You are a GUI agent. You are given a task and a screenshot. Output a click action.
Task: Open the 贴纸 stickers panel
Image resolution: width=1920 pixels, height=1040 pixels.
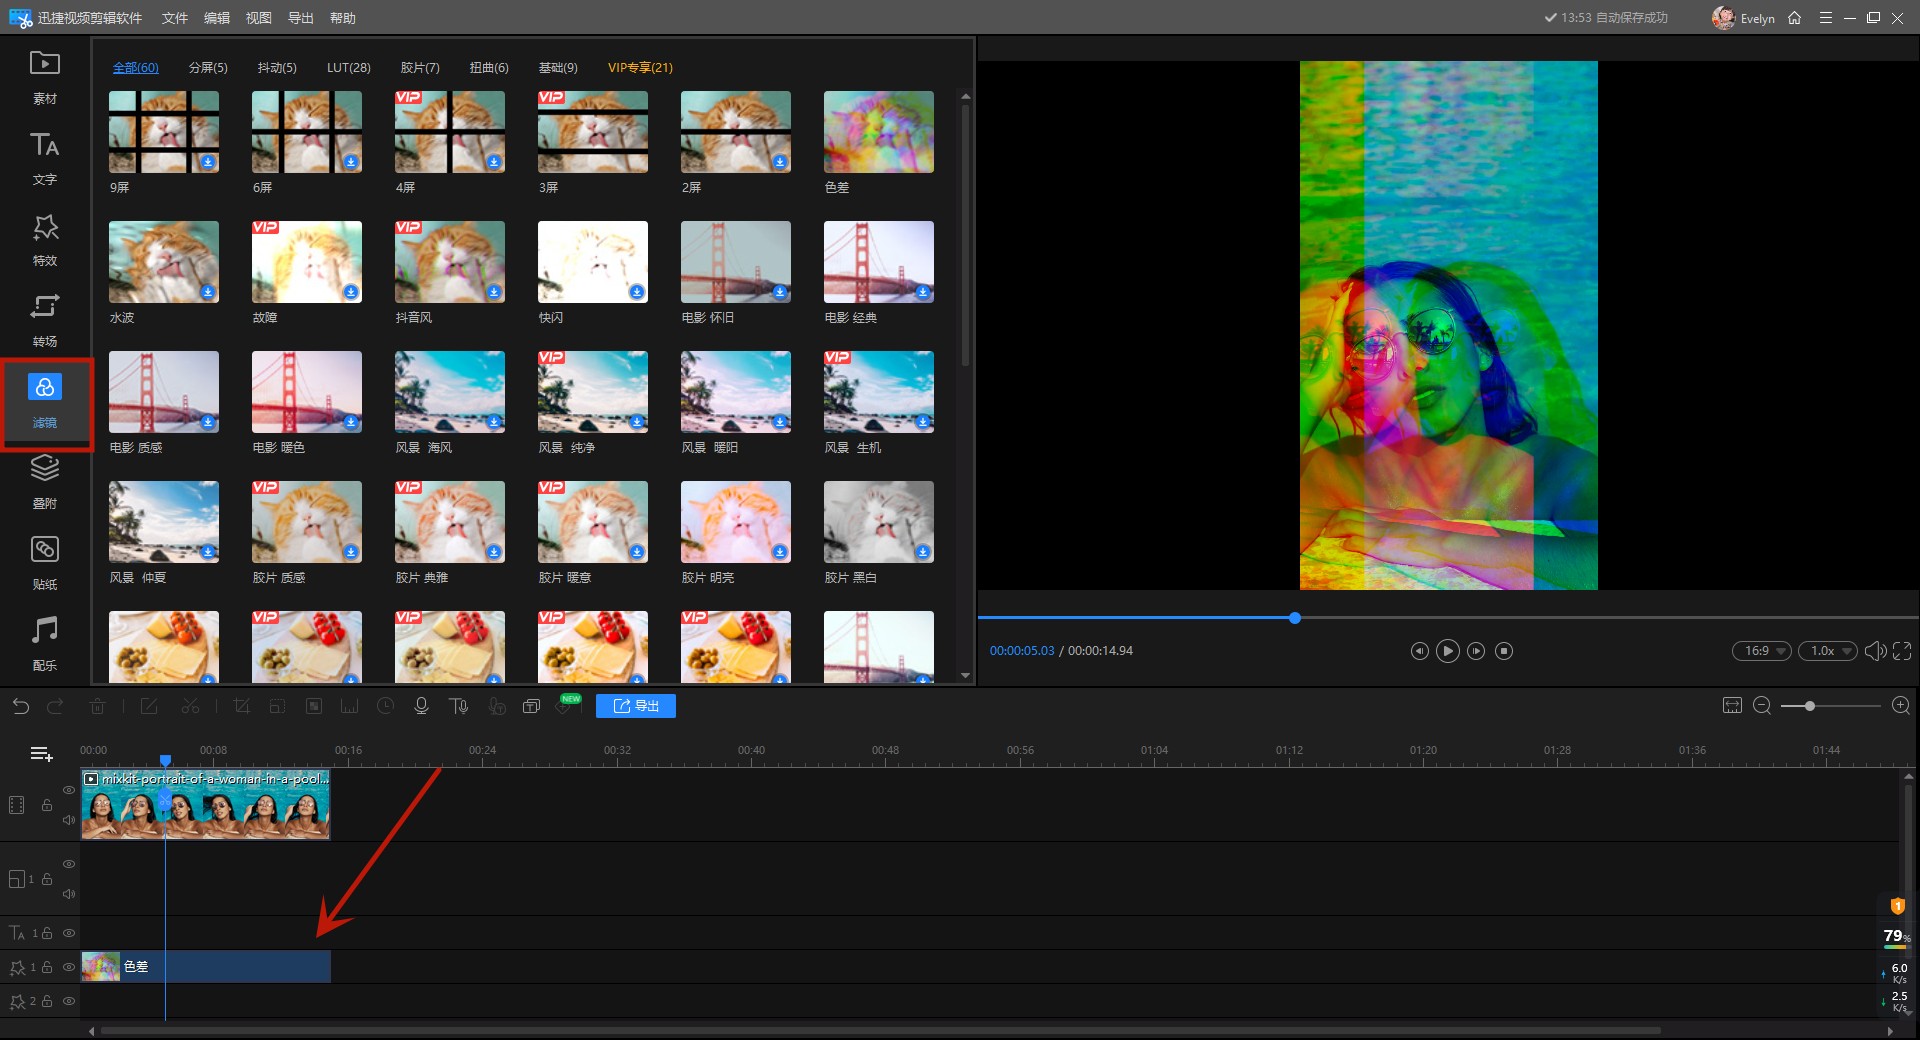[44, 562]
